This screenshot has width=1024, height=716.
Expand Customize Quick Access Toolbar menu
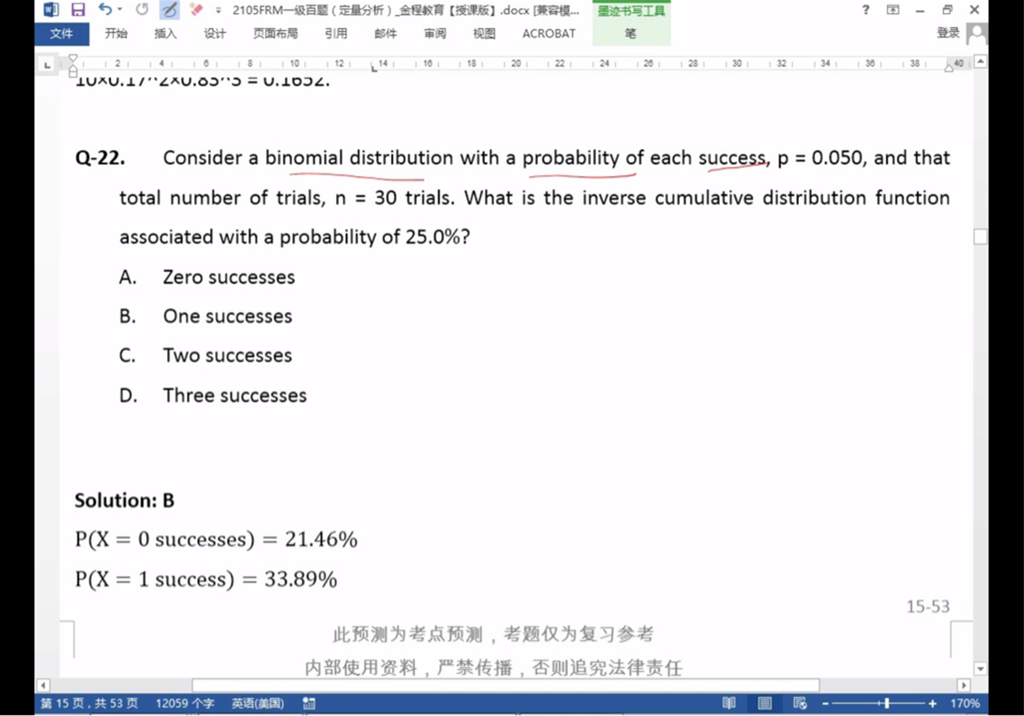218,10
